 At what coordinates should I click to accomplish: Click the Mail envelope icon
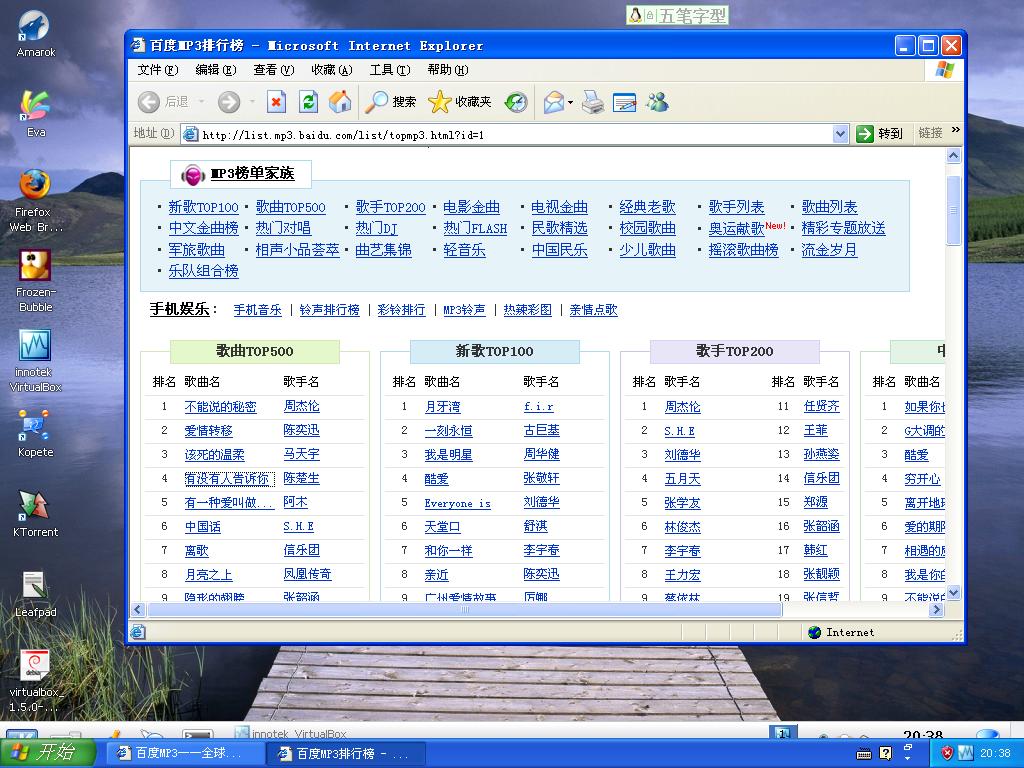(553, 102)
